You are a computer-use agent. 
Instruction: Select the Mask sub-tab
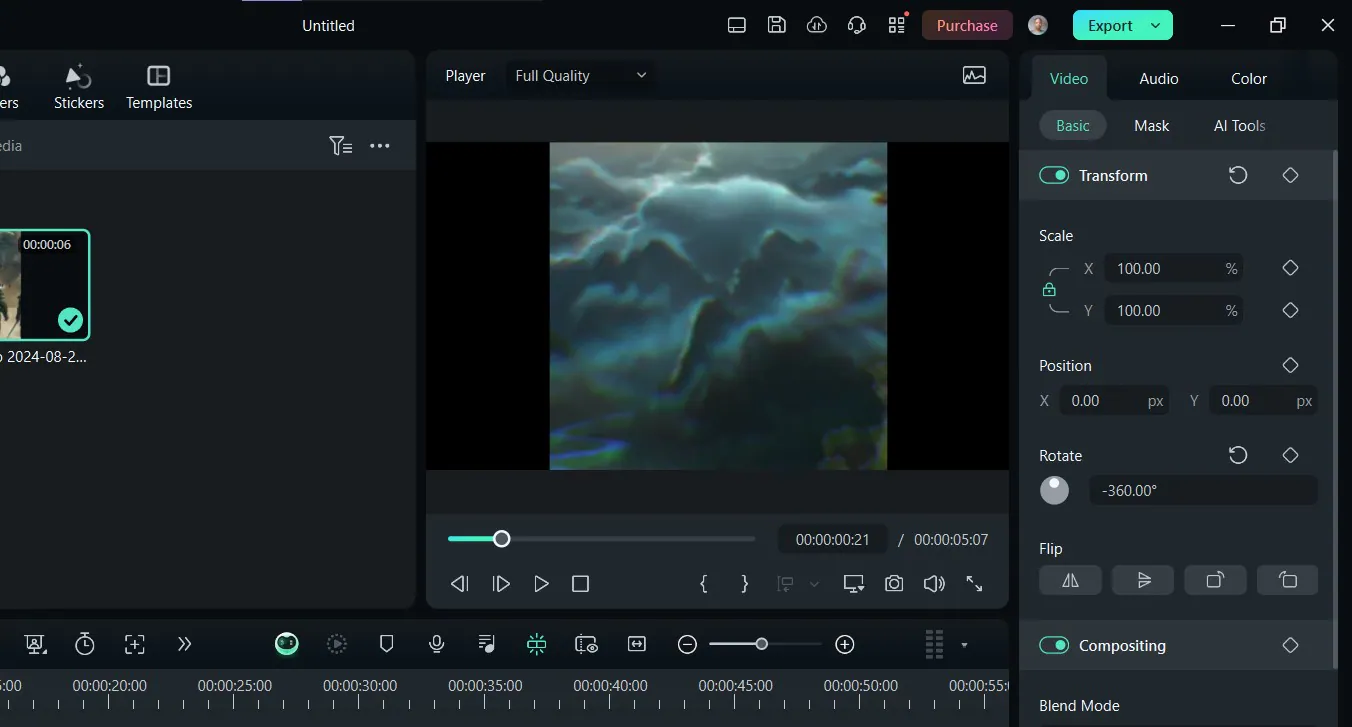click(x=1152, y=125)
